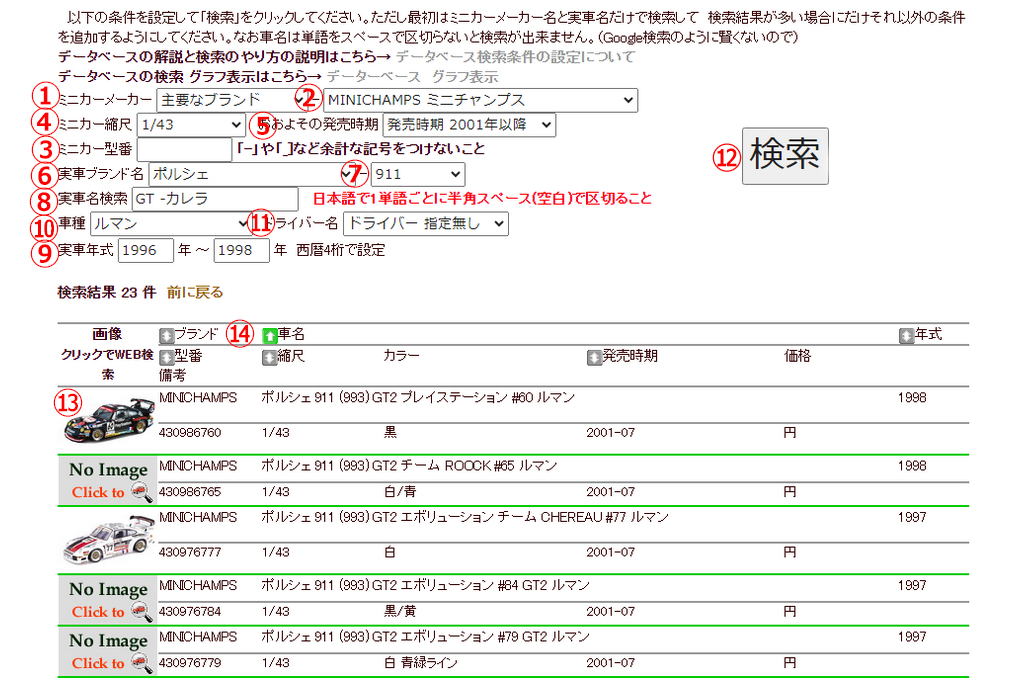This screenshot has width=1013, height=681.
Task: Click No Image placeholder for ROOCK #65
Action: 109,481
